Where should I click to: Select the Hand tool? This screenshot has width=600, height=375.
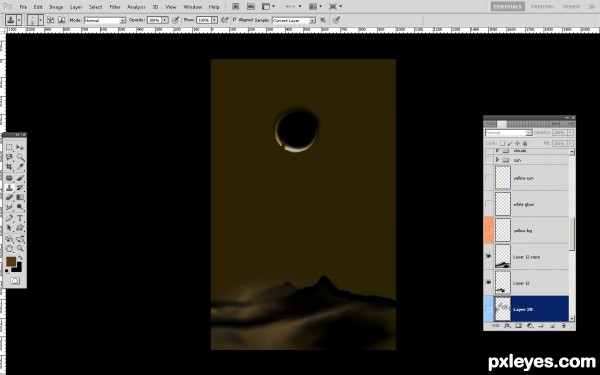pyautogui.click(x=10, y=249)
